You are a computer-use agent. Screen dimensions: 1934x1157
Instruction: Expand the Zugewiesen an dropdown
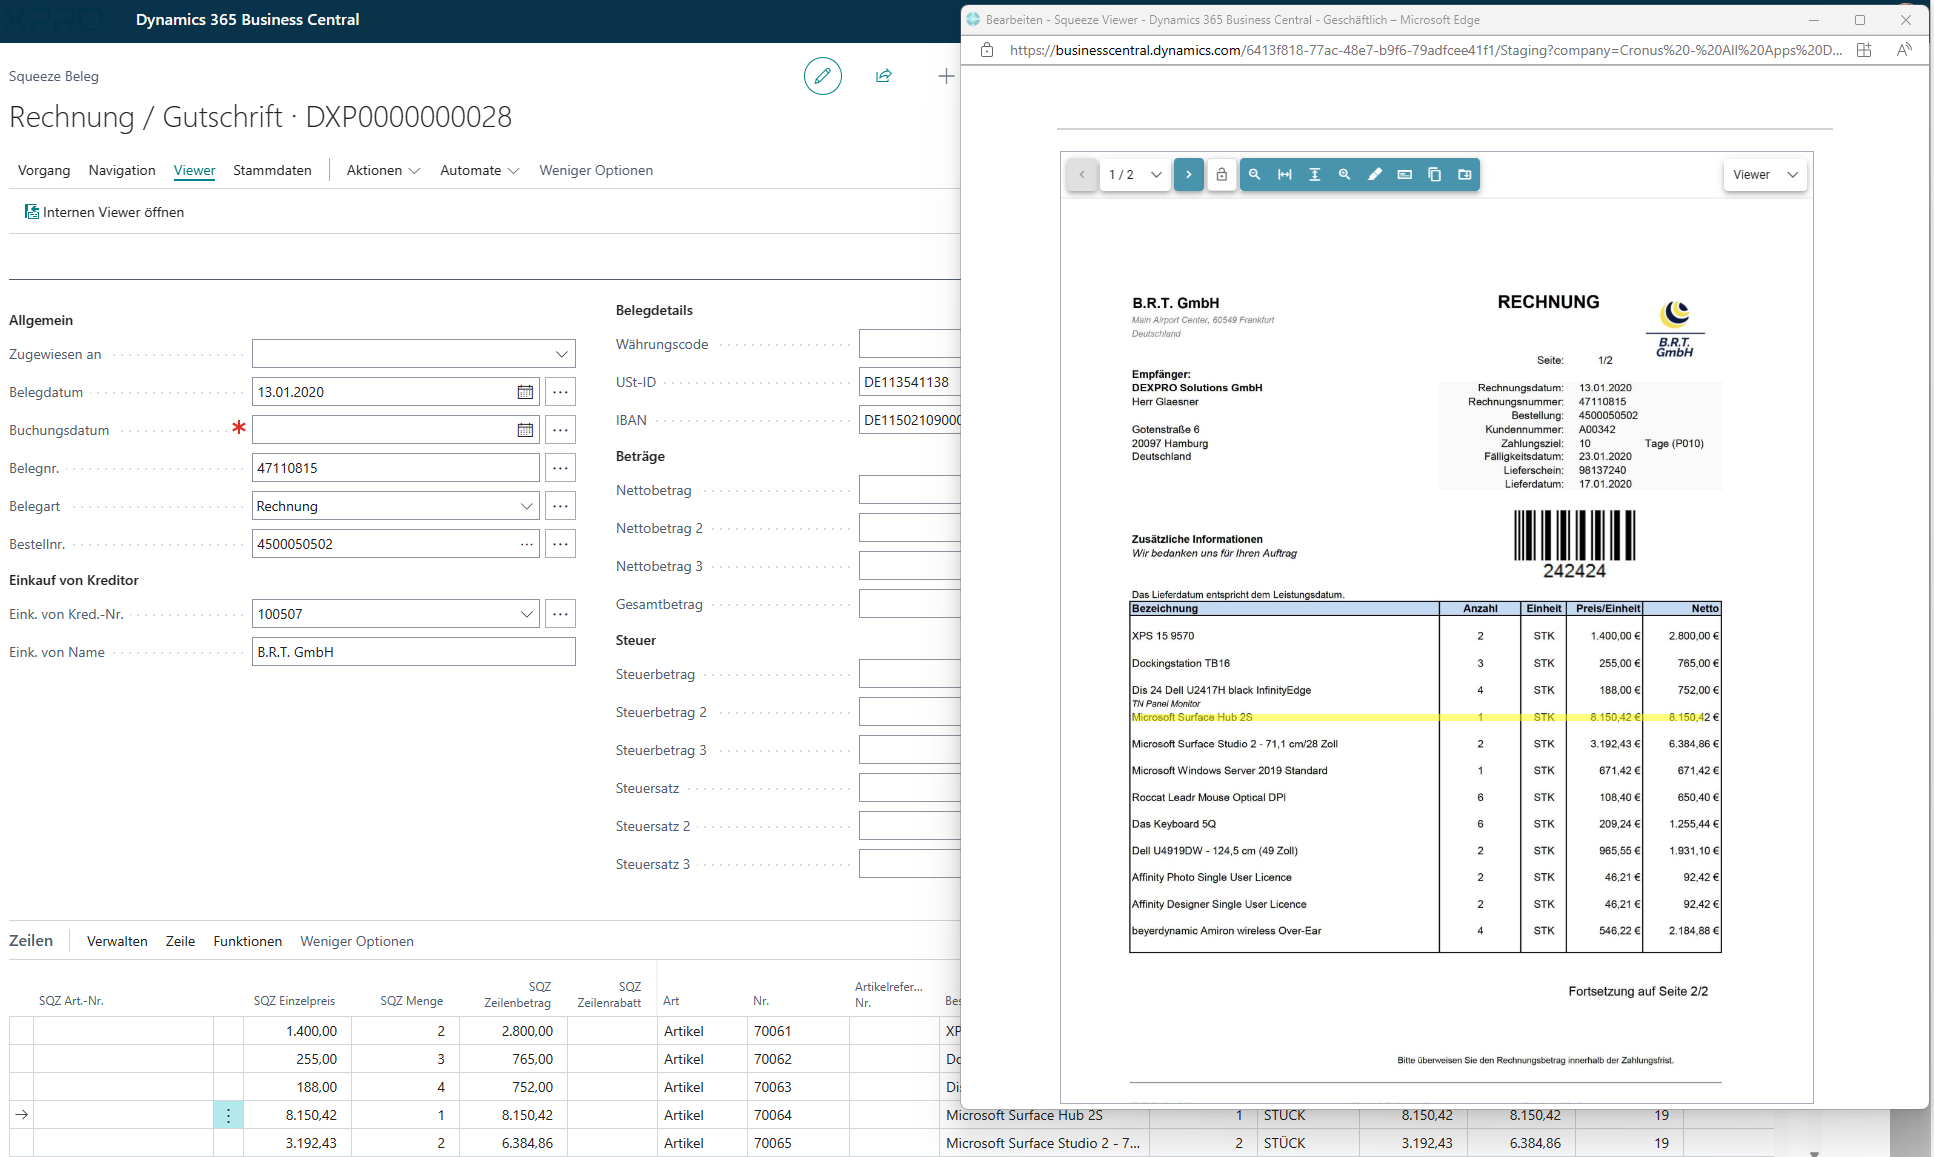[x=561, y=354]
